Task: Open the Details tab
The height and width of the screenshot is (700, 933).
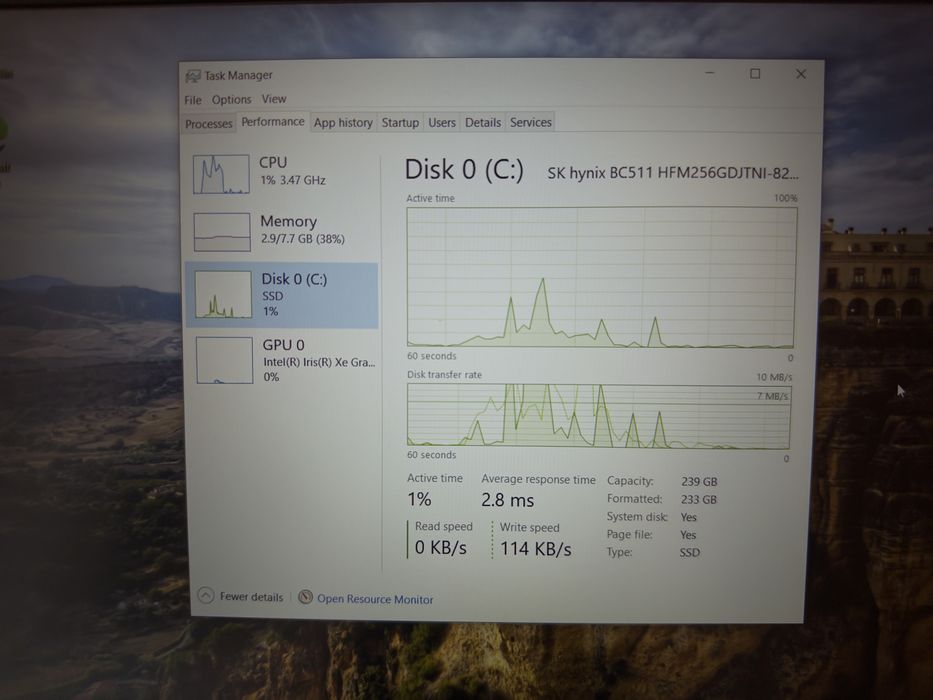Action: pos(483,123)
